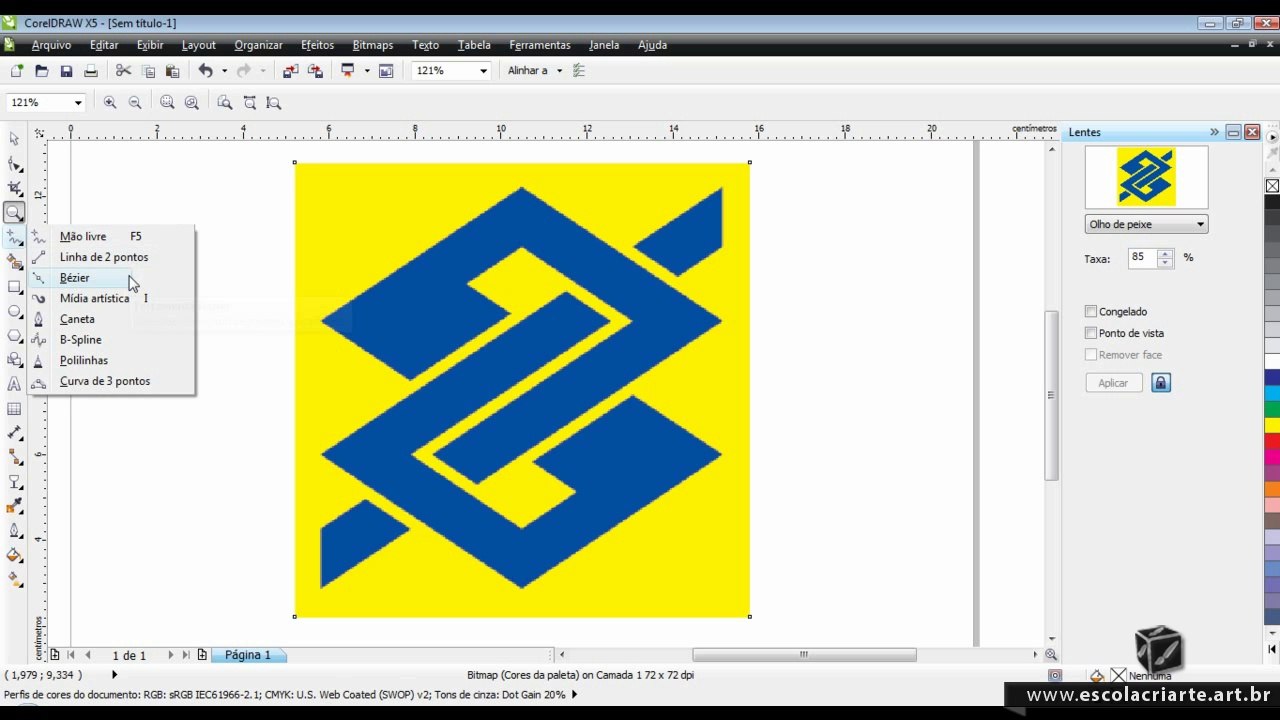Open the Olho de peixe lens dropdown
The width and height of the screenshot is (1280, 720).
(x=1146, y=224)
